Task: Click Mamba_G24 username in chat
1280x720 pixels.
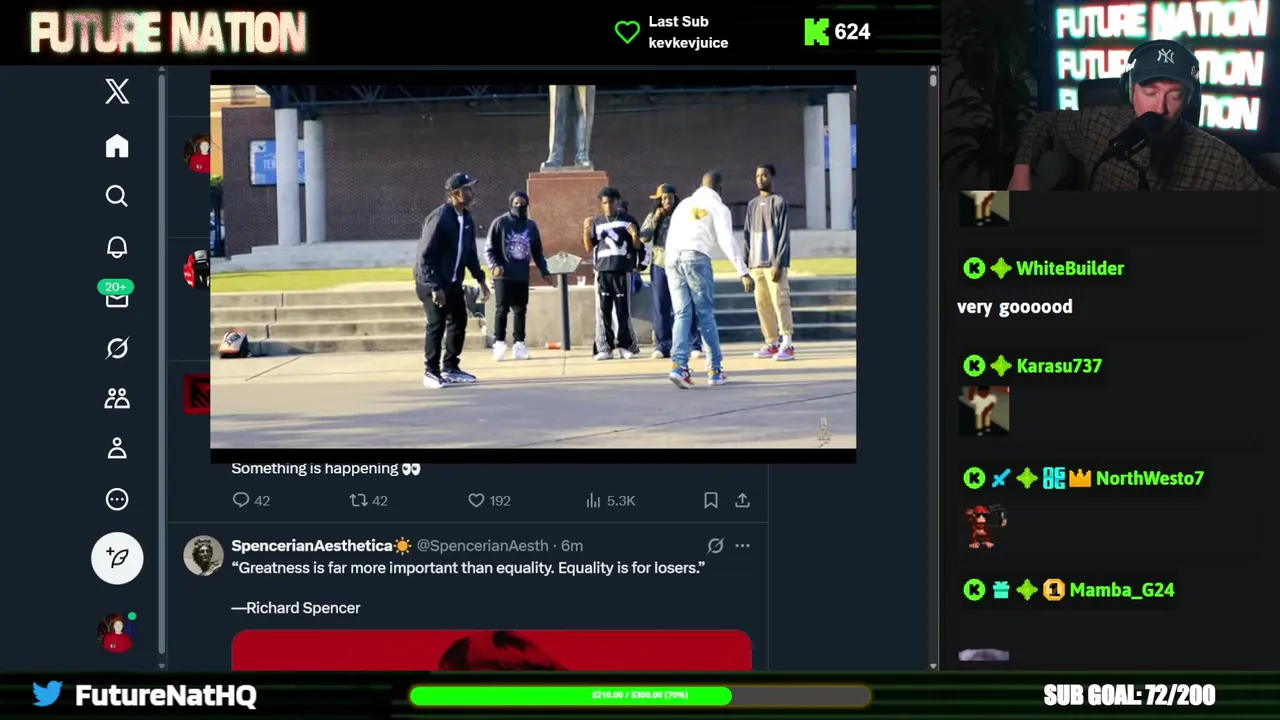Action: coord(1122,590)
